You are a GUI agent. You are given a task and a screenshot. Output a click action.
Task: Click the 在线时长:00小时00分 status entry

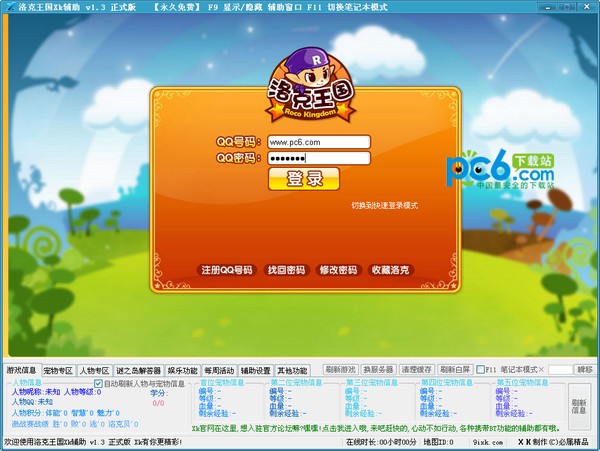pos(381,442)
